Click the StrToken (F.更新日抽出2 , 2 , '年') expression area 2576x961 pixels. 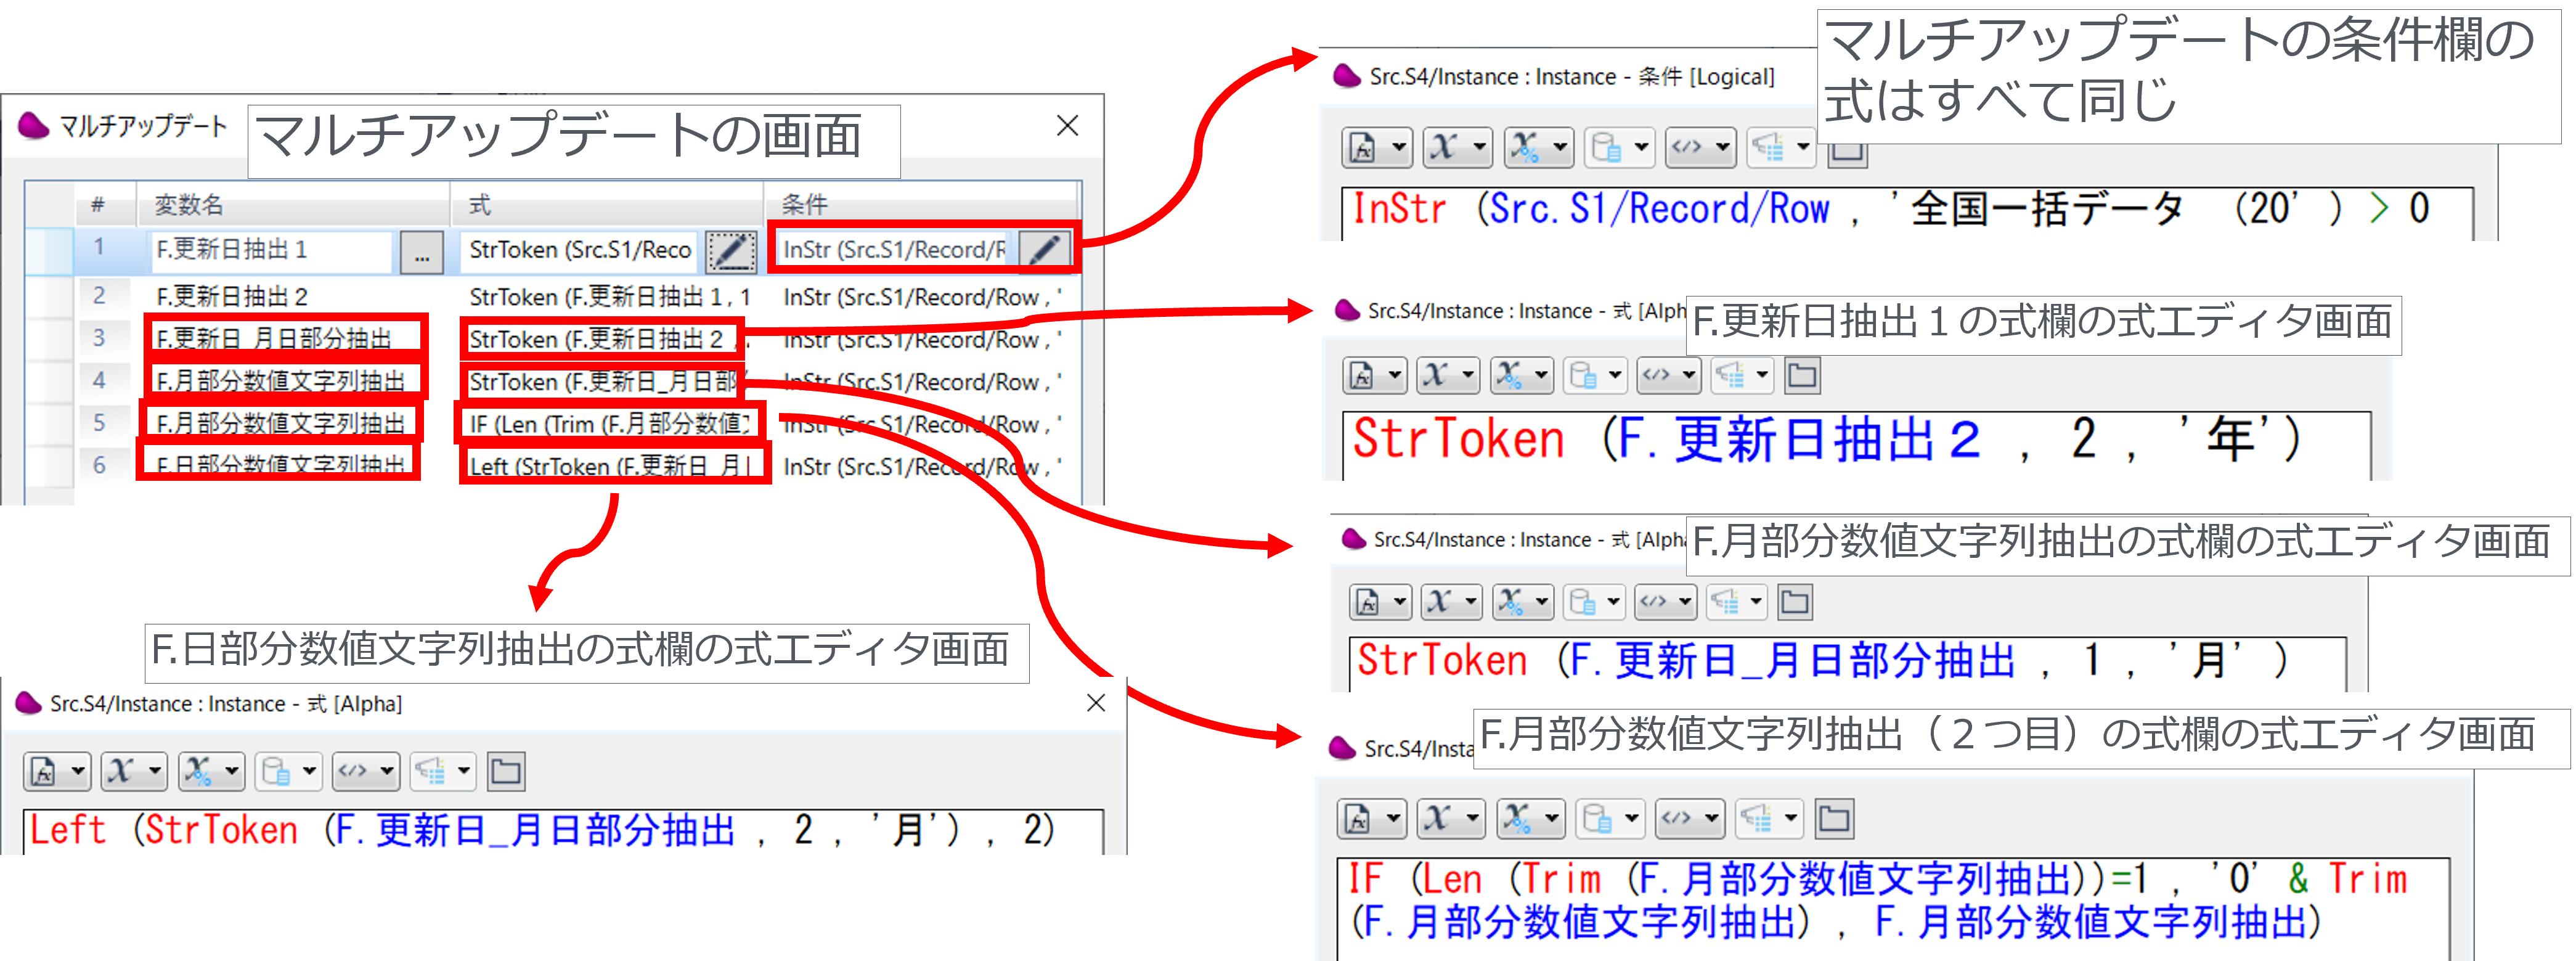tap(1857, 444)
